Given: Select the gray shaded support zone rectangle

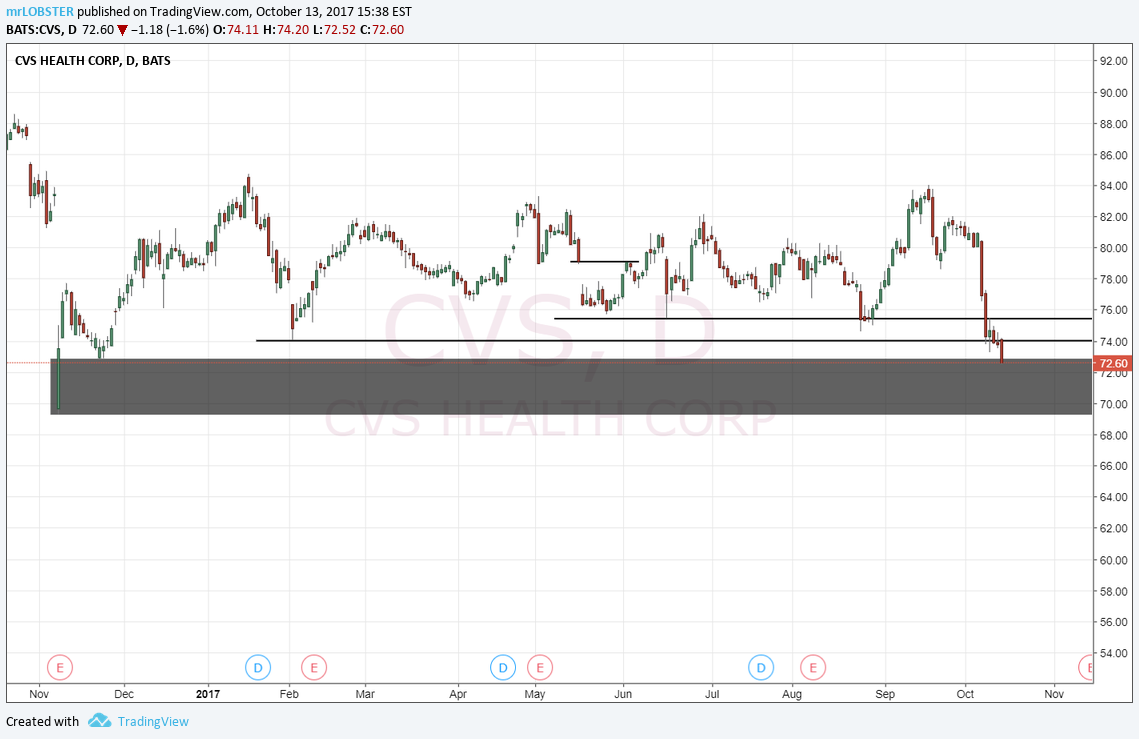Looking at the screenshot, I should pyautogui.click(x=571, y=387).
